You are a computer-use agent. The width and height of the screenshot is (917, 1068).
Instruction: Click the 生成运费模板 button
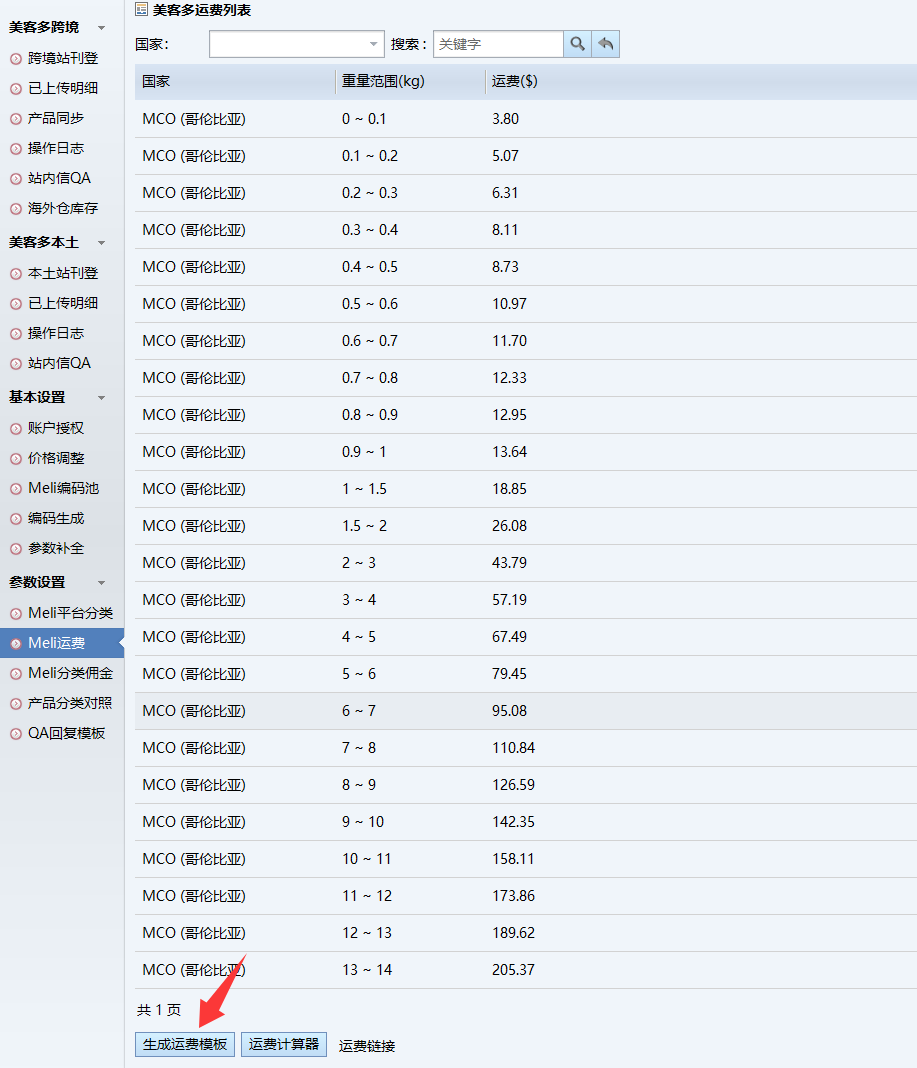[x=185, y=1044]
